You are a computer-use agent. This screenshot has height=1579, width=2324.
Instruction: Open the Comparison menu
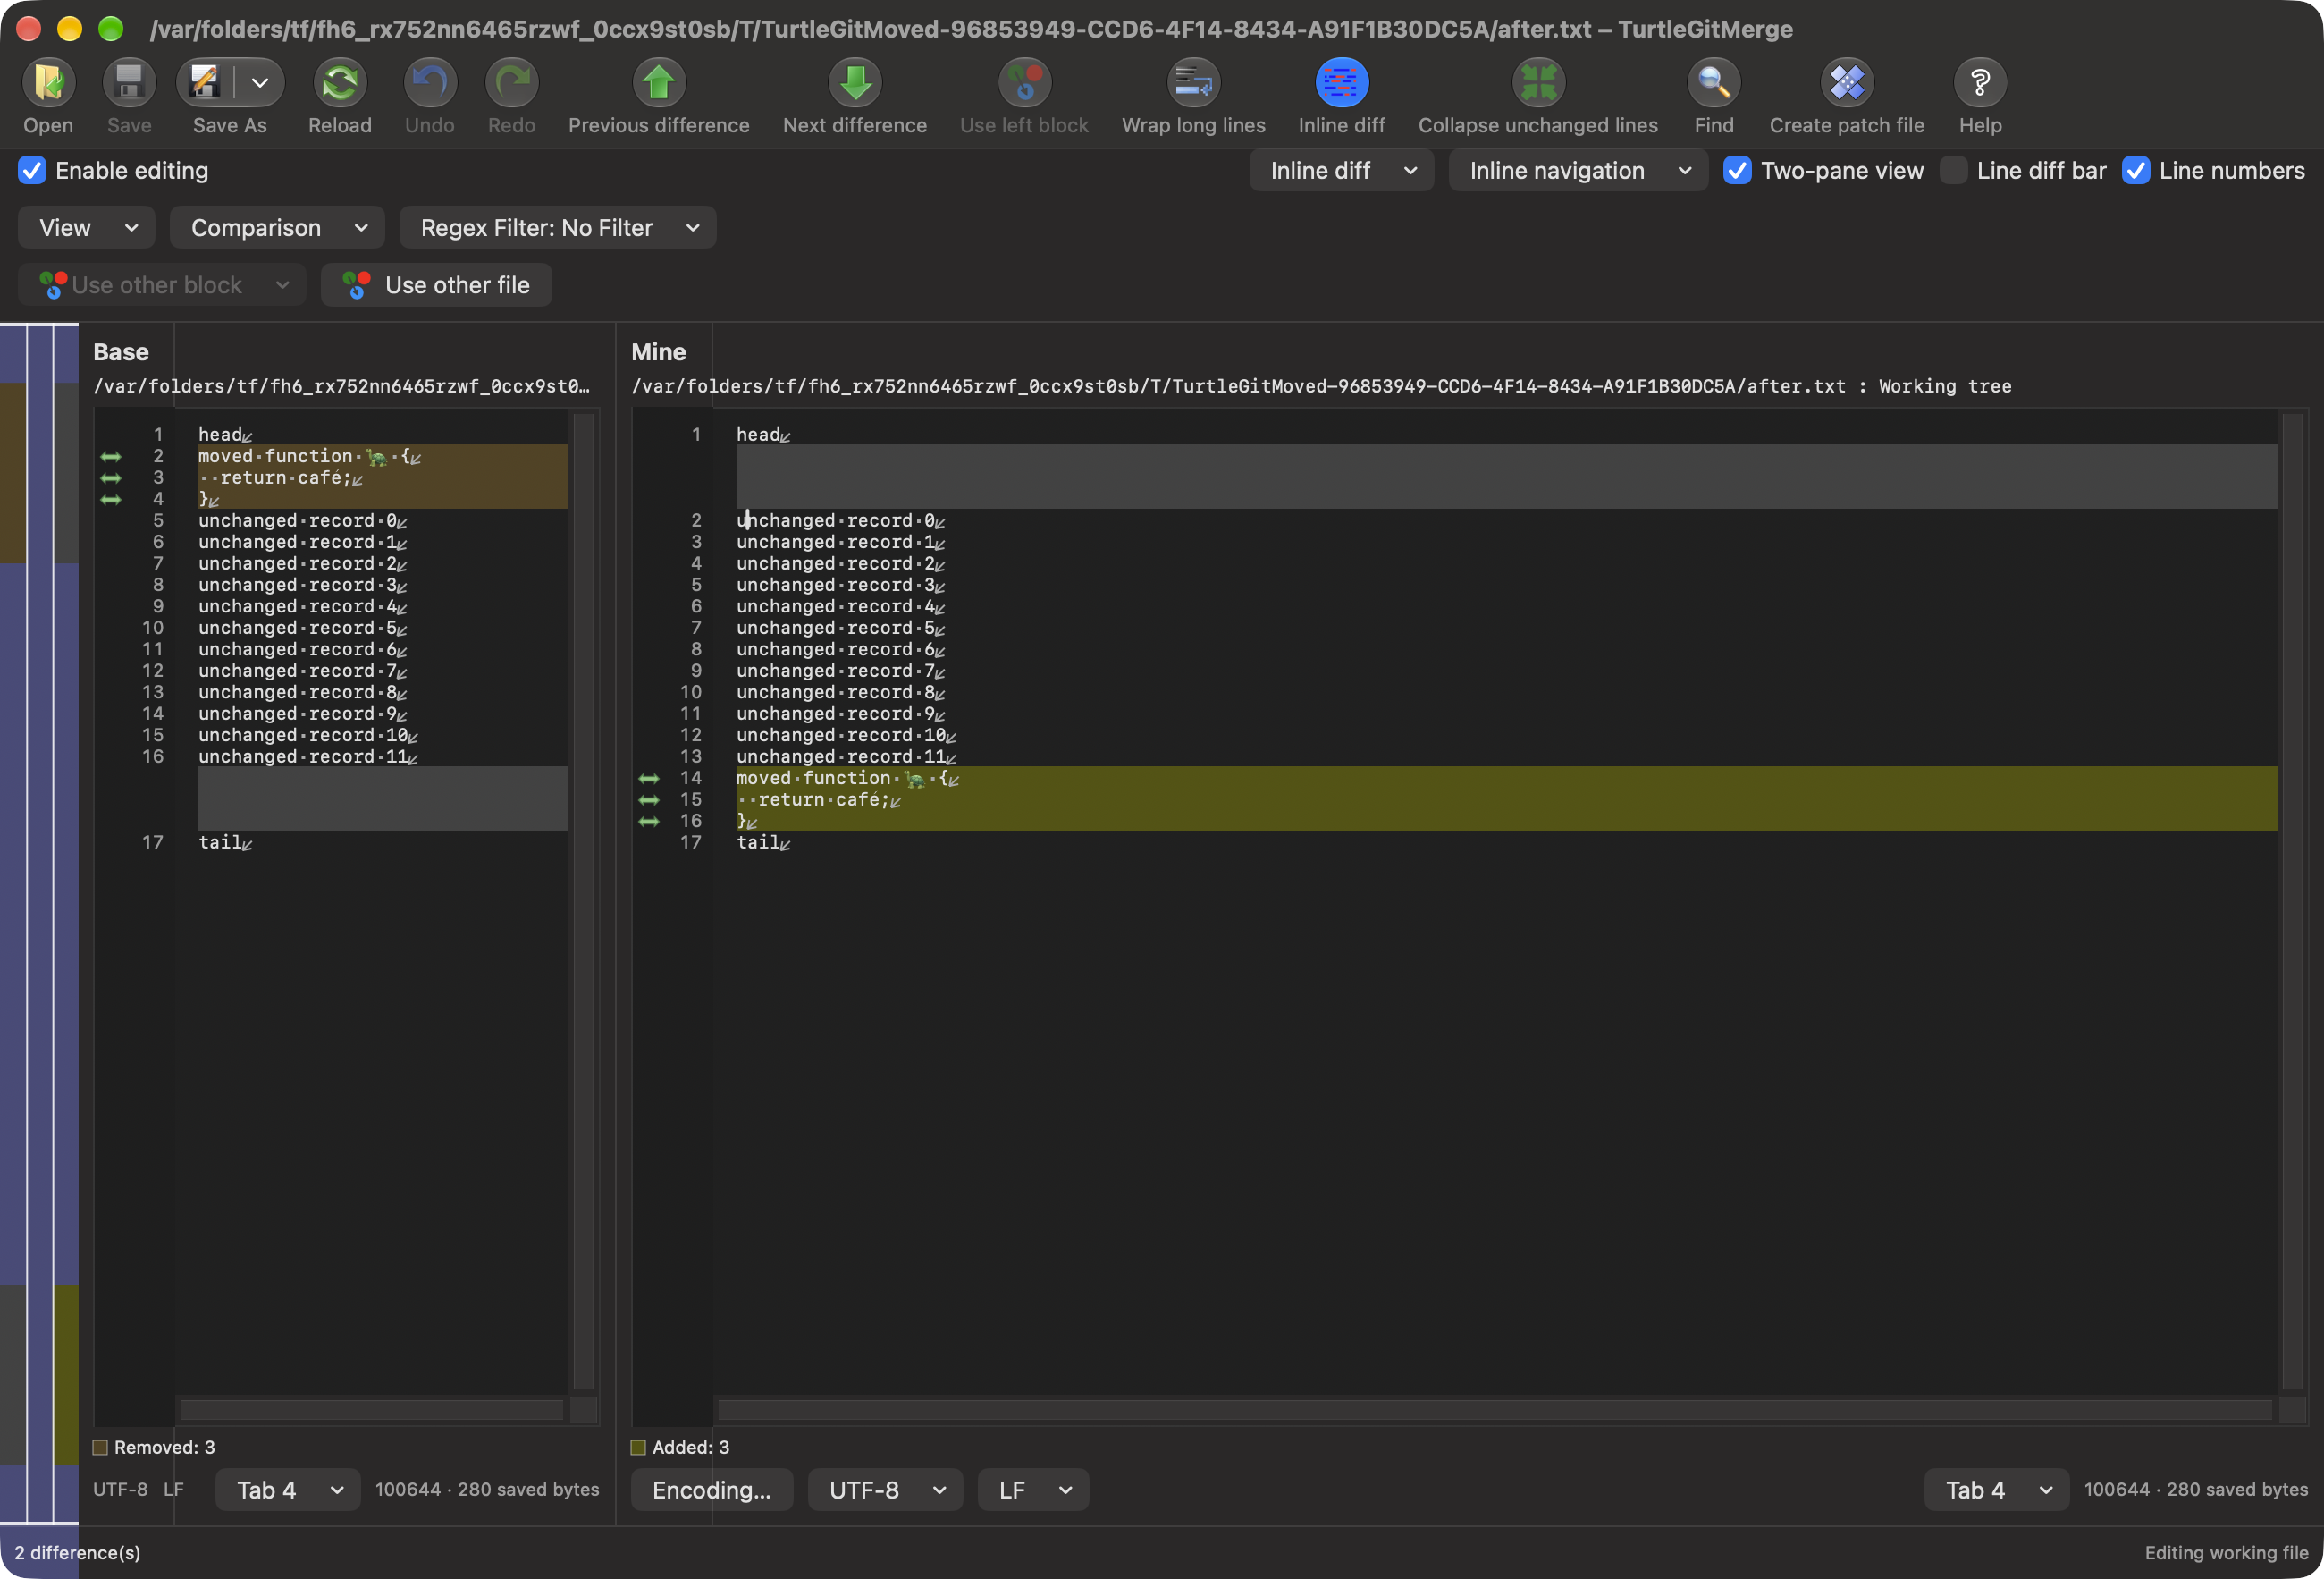[x=277, y=228]
